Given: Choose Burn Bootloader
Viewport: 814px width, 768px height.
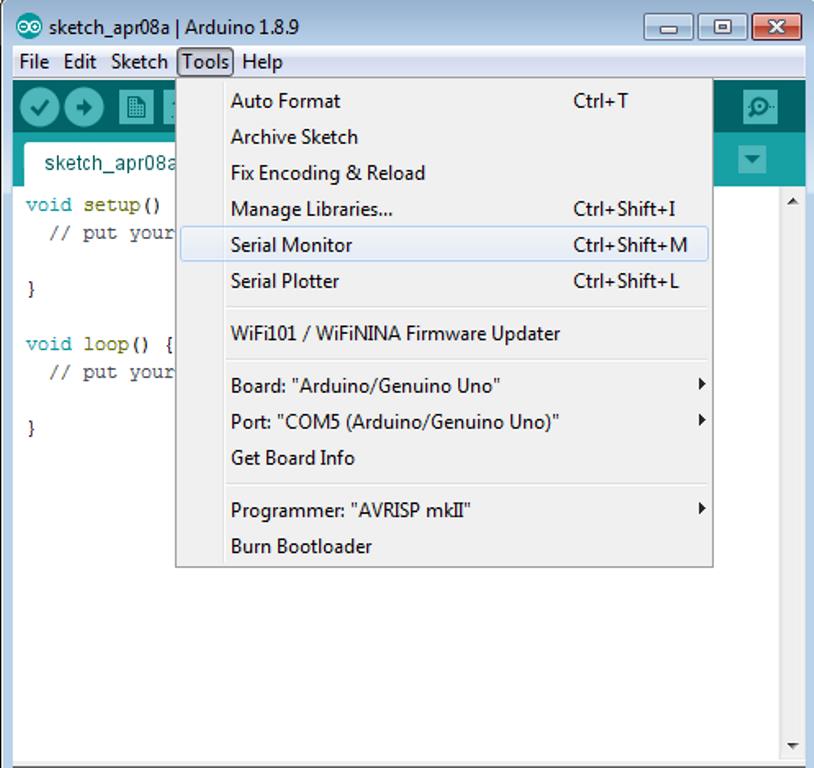Looking at the screenshot, I should 444,546.
